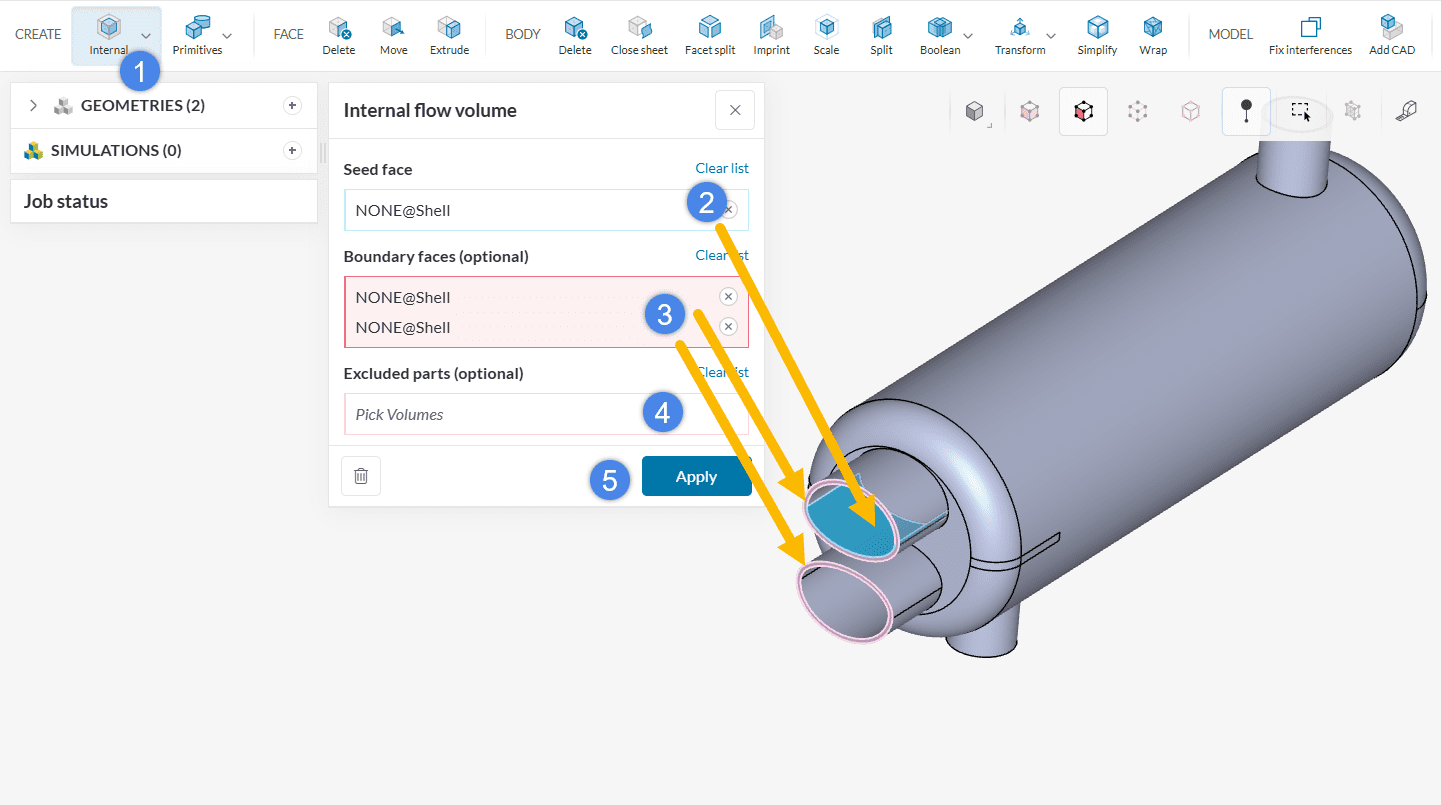Image resolution: width=1441 pixels, height=805 pixels.
Task: Open the Primitives dropdown arrow
Action: tap(227, 36)
